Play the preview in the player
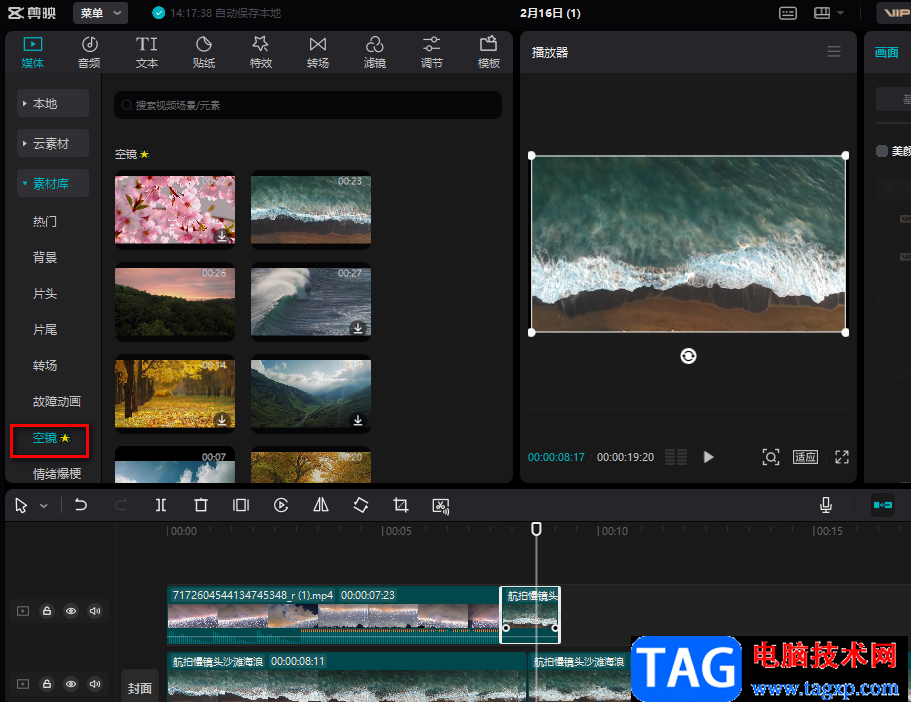Image resolution: width=911 pixels, height=702 pixels. pyautogui.click(x=708, y=457)
